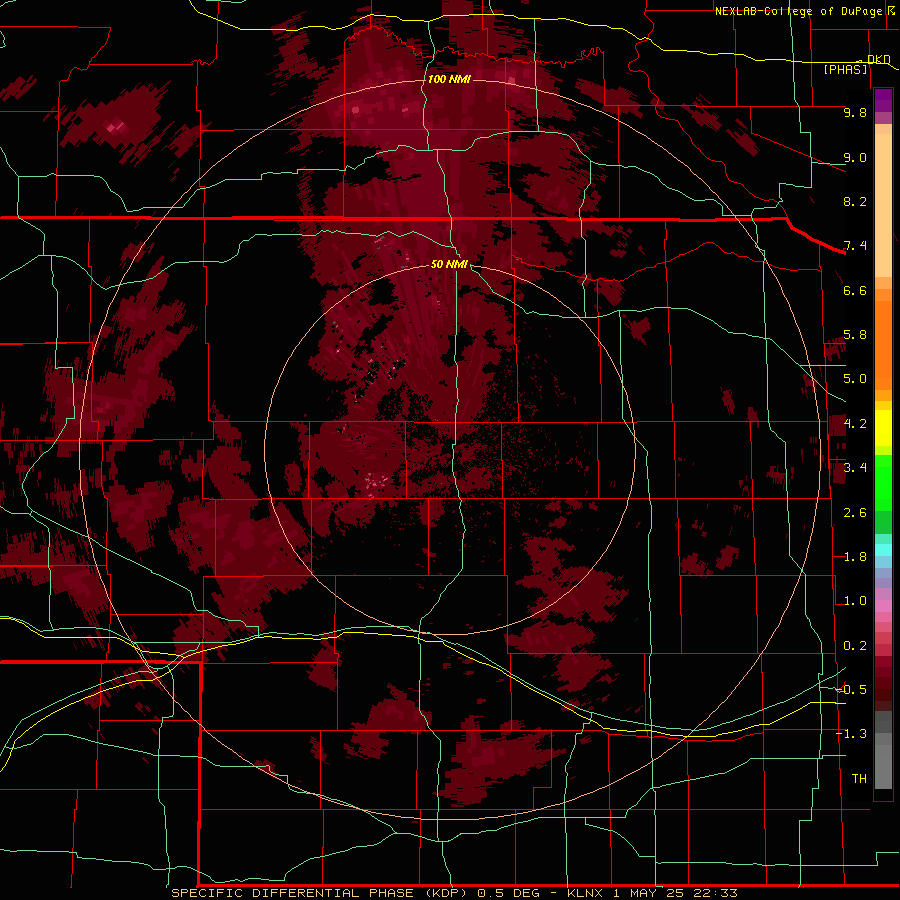Click the -0.5 scale value
The height and width of the screenshot is (900, 900).
851,690
